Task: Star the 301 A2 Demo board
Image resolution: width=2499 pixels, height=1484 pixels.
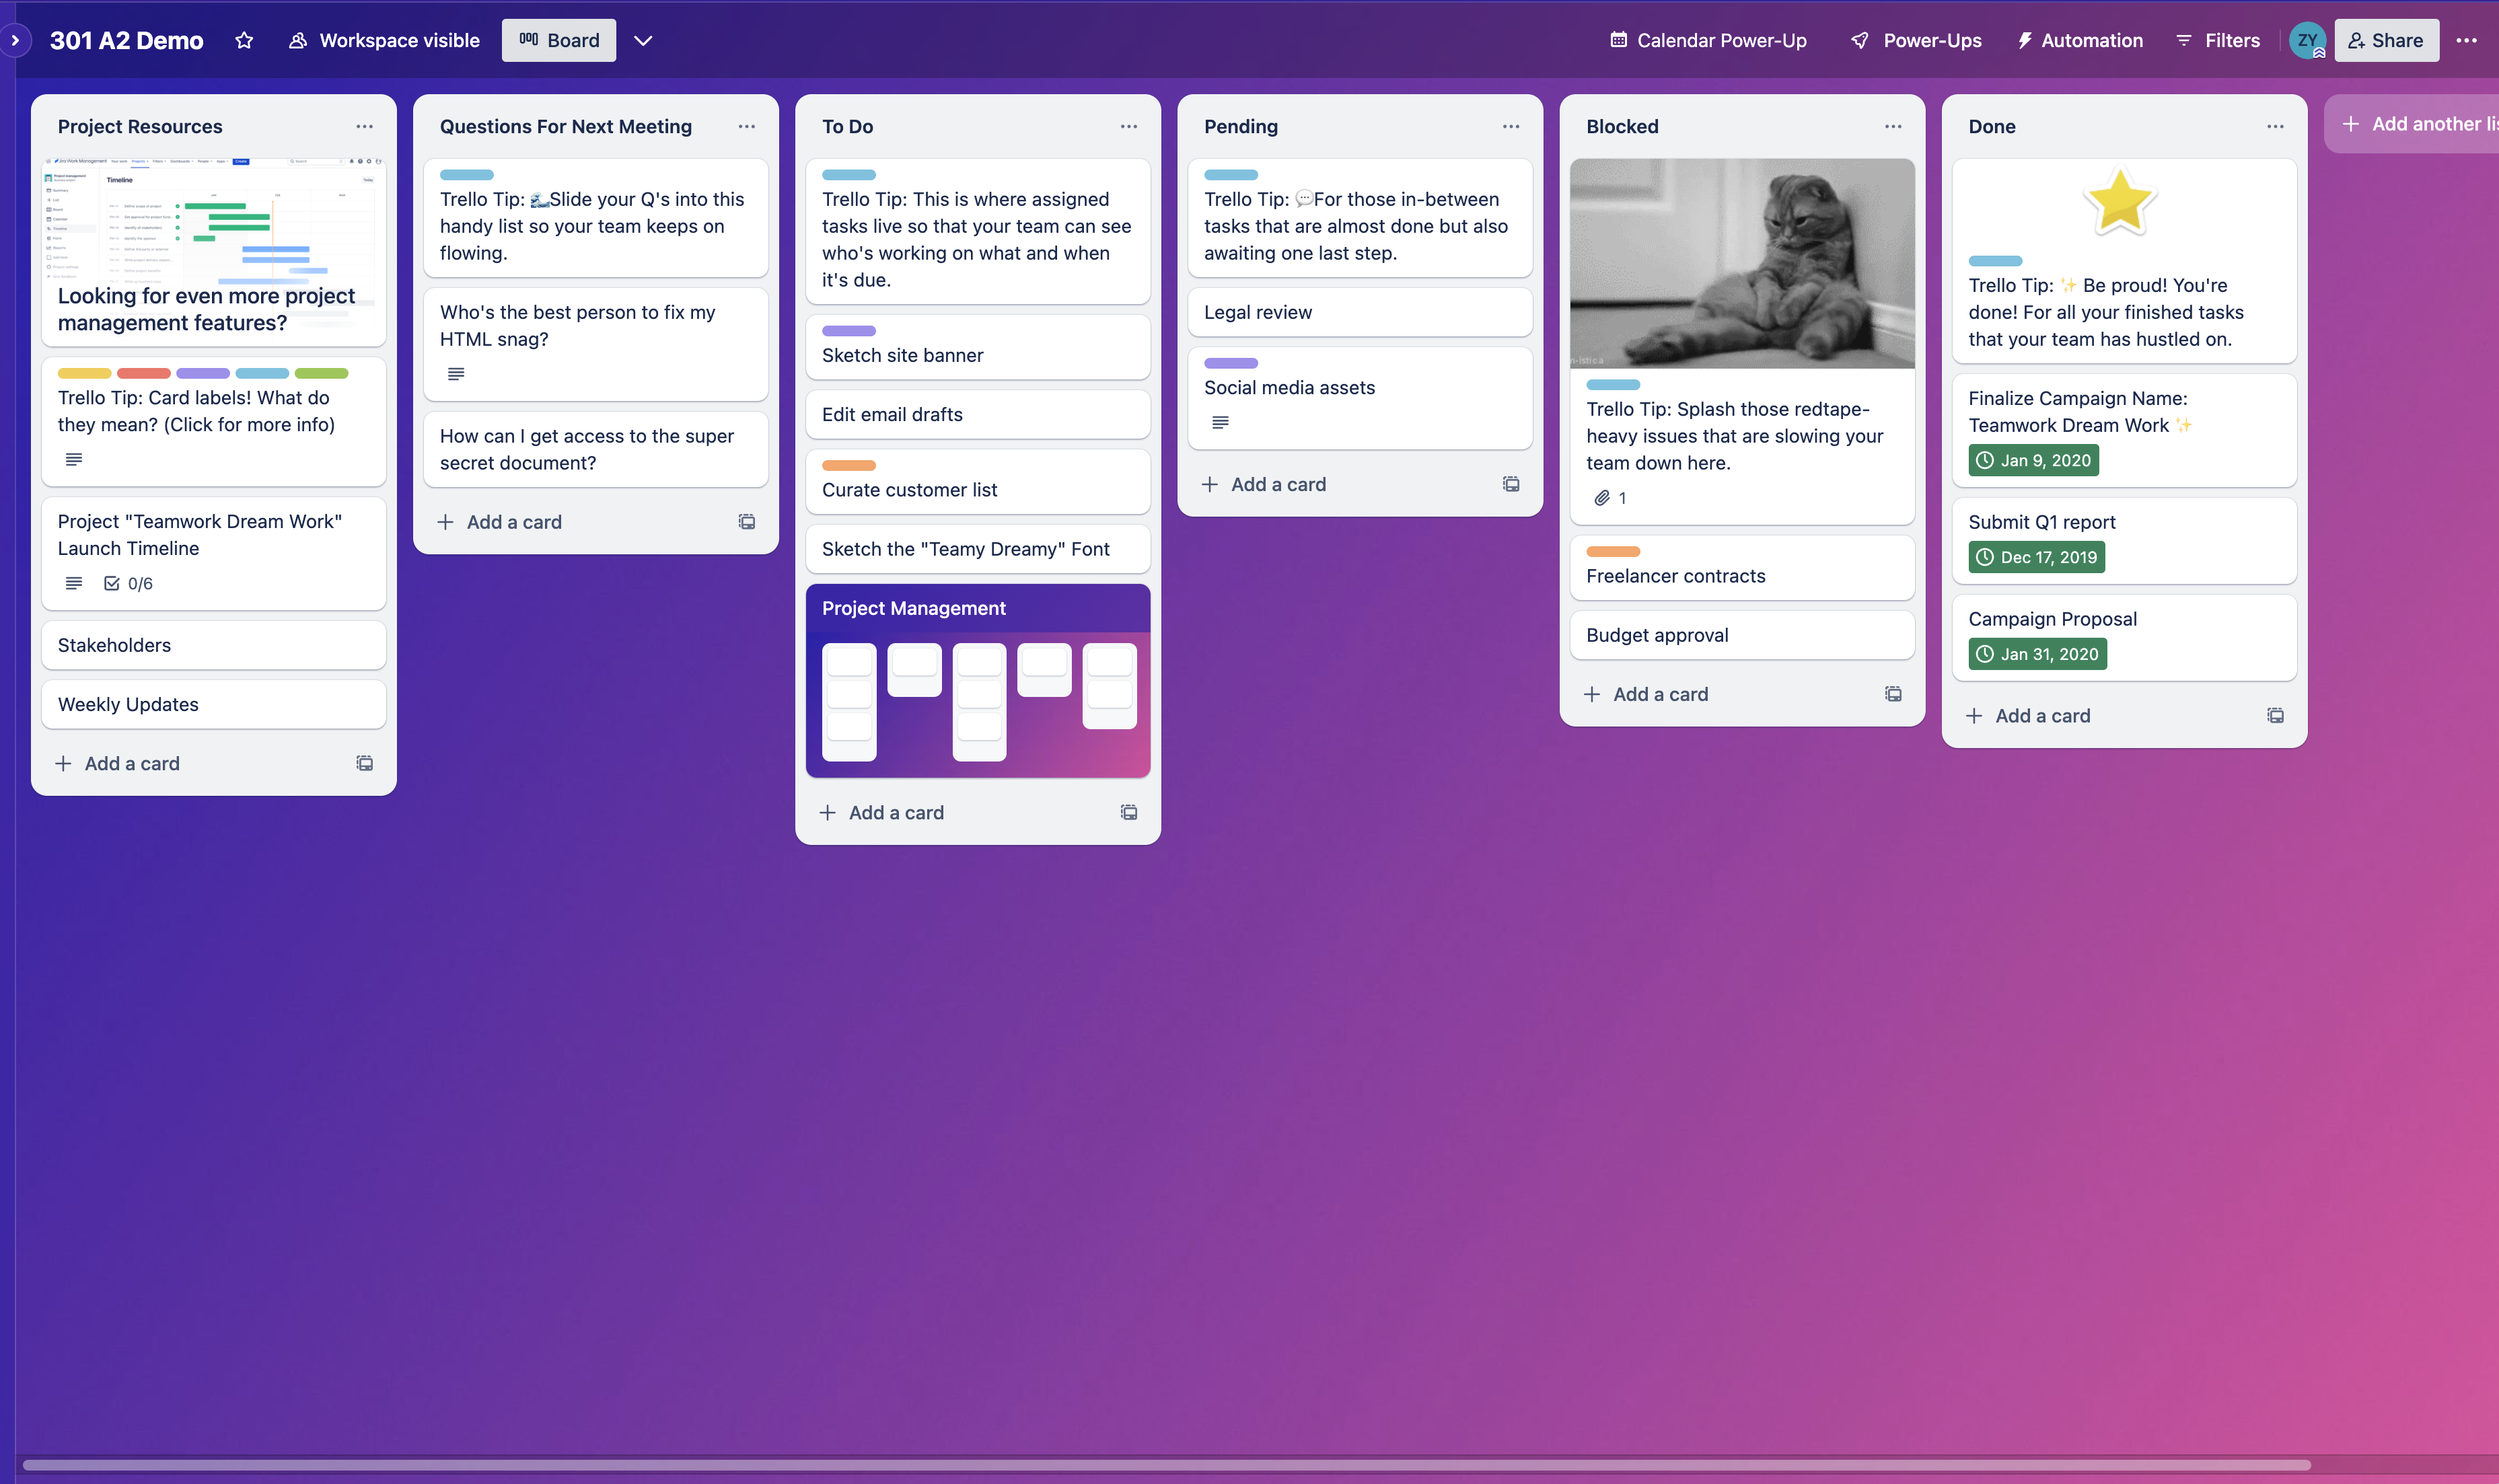Action: (x=244, y=40)
